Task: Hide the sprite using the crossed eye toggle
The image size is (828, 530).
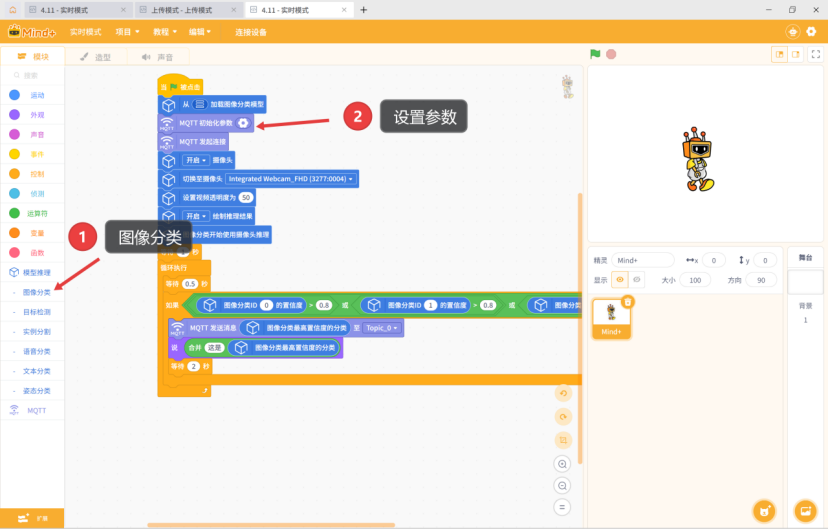Action: pyautogui.click(x=637, y=280)
